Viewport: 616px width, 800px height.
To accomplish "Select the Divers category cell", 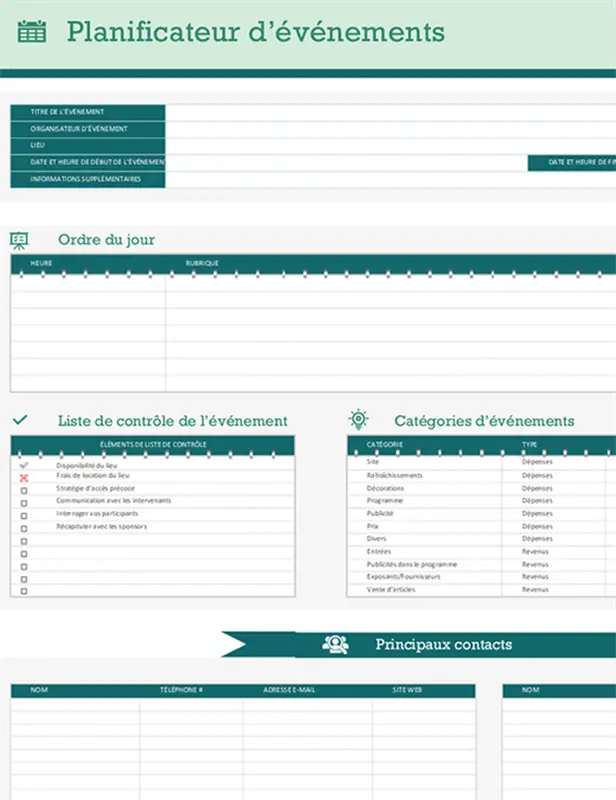I will pos(425,539).
